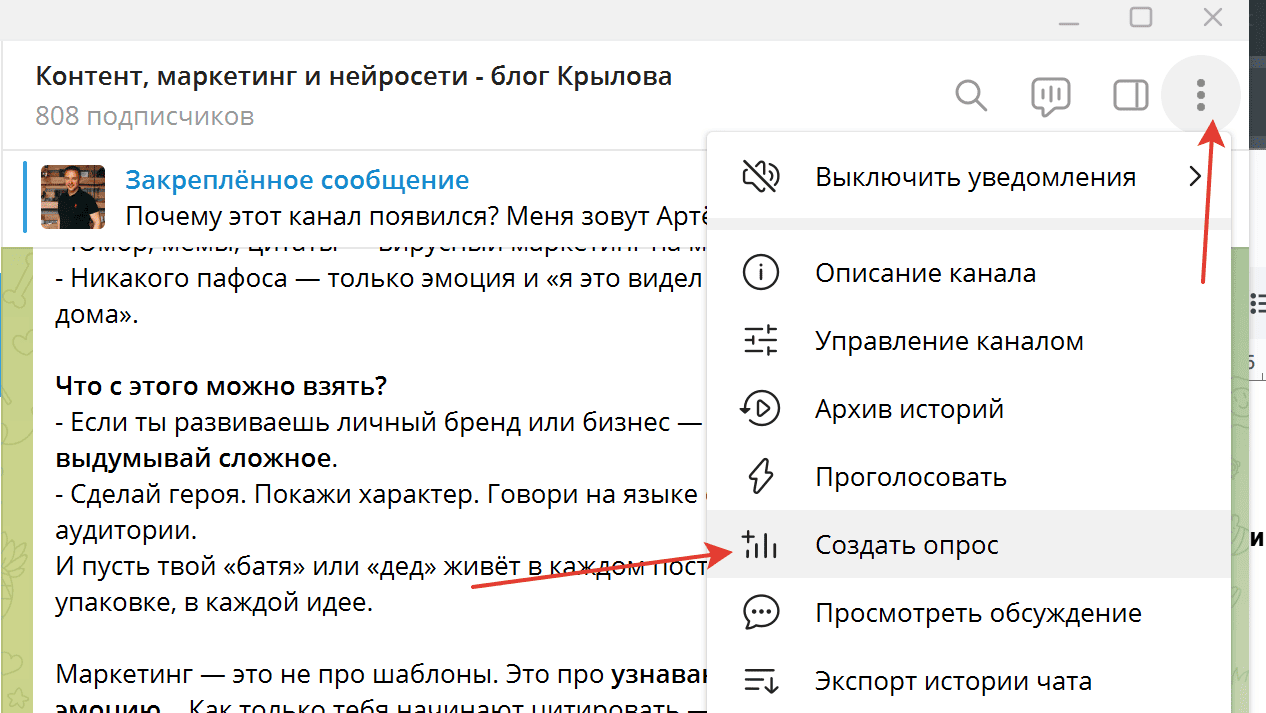The height and width of the screenshot is (713, 1266).
Task: Click the poll bars icon beside Создать опрос
Action: (x=760, y=544)
